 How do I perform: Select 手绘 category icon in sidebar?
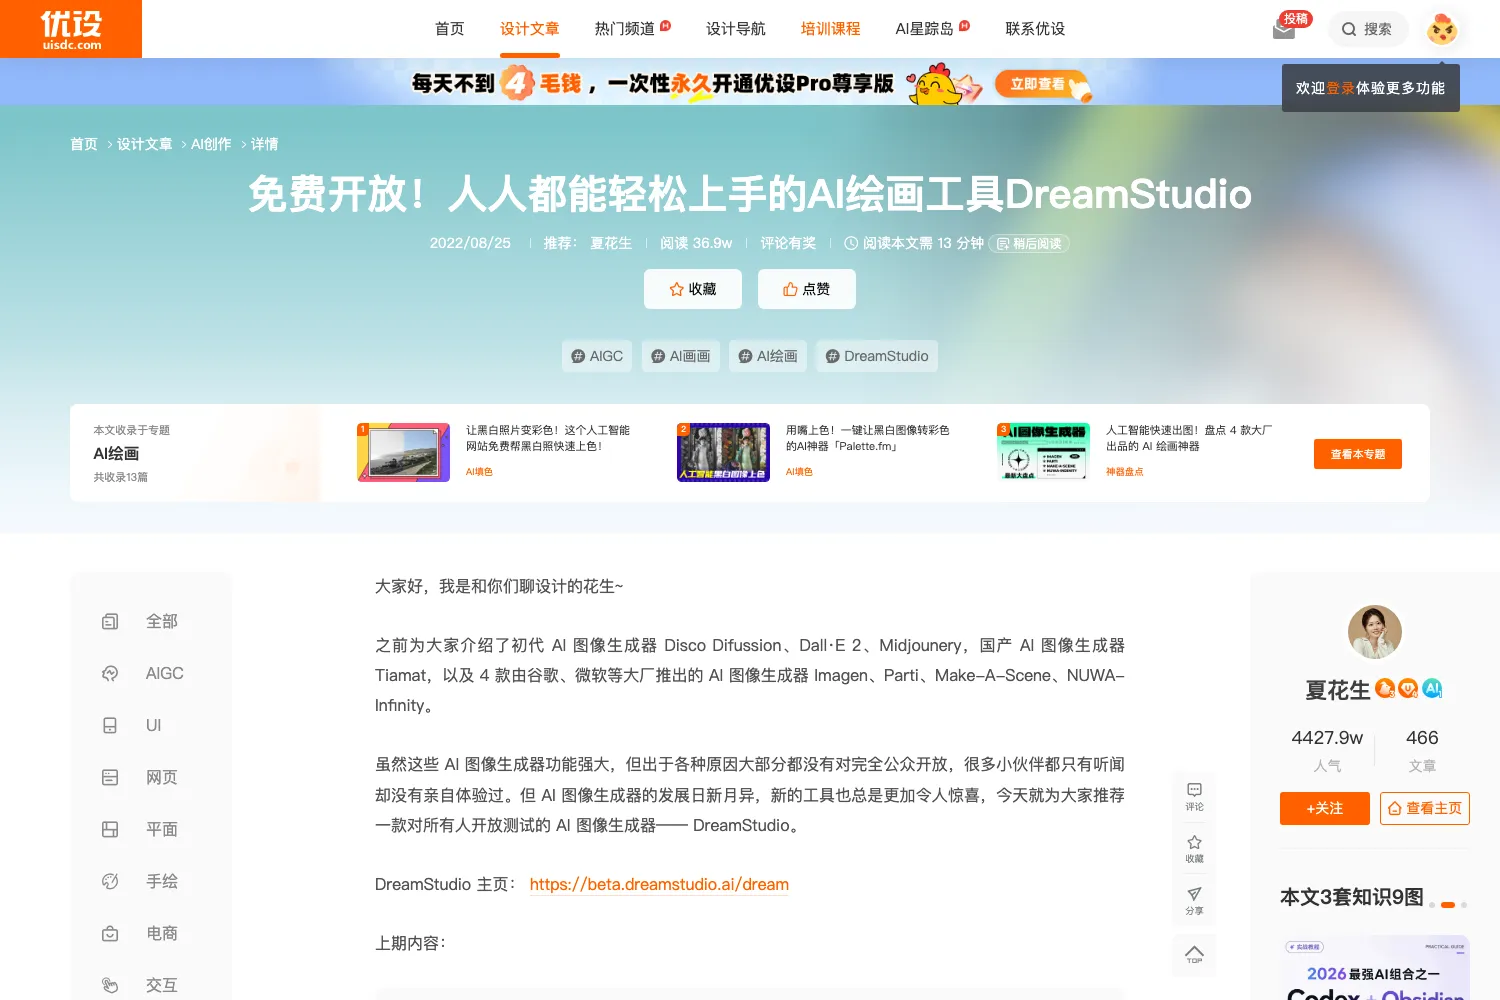(110, 881)
